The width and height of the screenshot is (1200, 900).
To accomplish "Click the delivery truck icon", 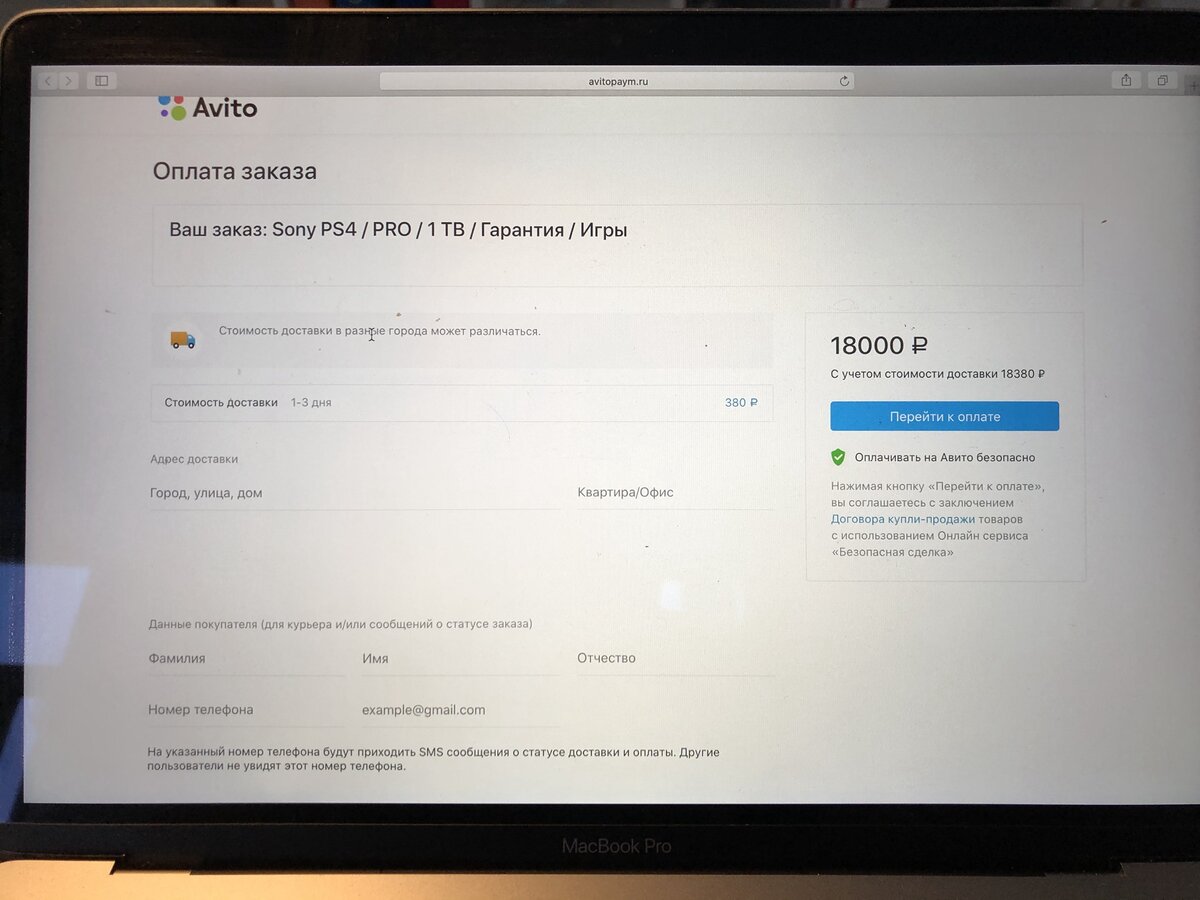I will tap(183, 340).
